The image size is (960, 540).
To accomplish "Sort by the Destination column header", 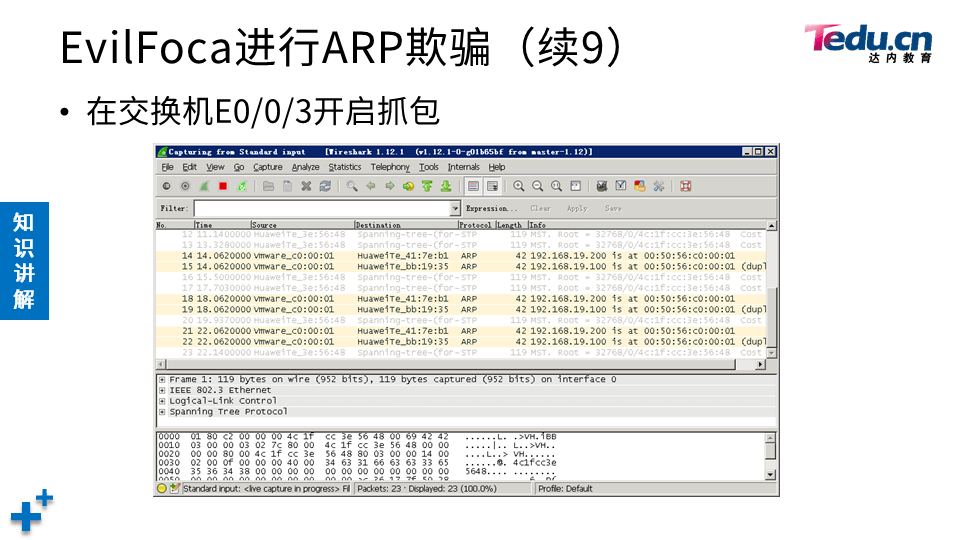I will 406,225.
